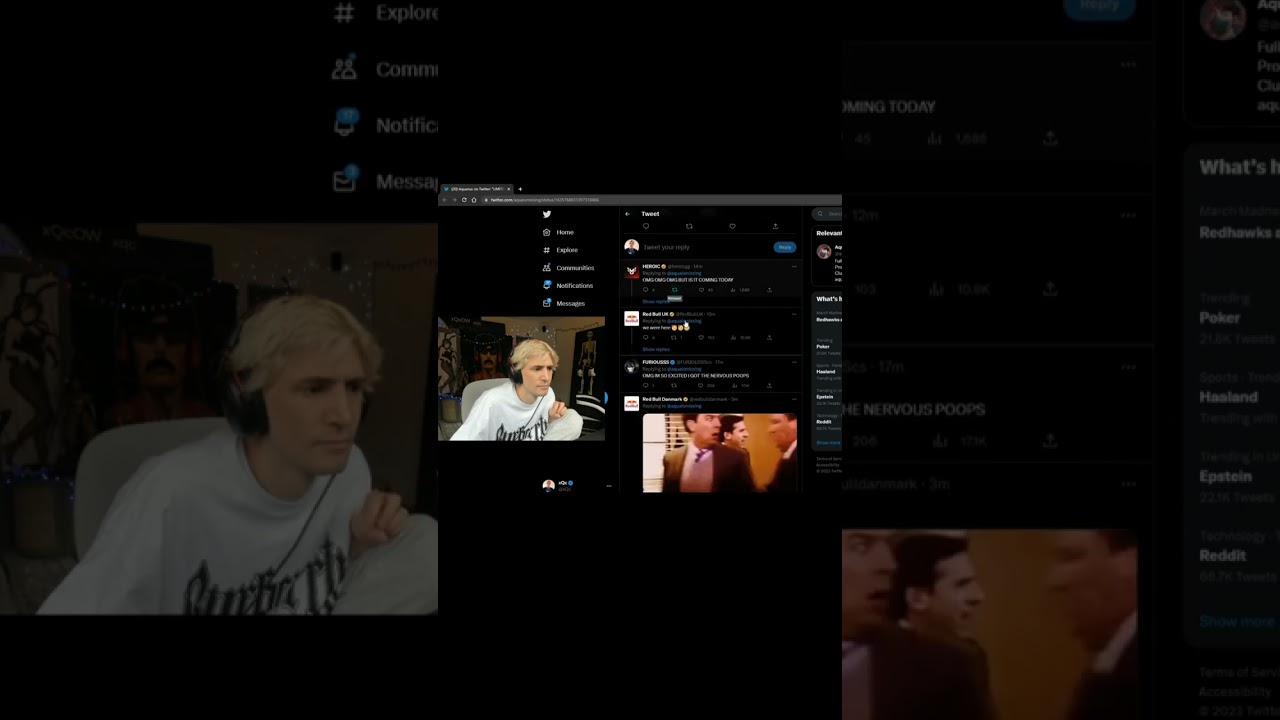
Task: Click the share icon on Red Bull UK's tweet
Action: point(769,337)
